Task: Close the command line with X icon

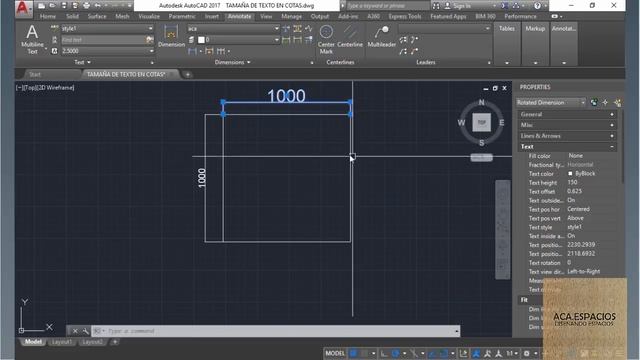Action: pyautogui.click(x=75, y=331)
